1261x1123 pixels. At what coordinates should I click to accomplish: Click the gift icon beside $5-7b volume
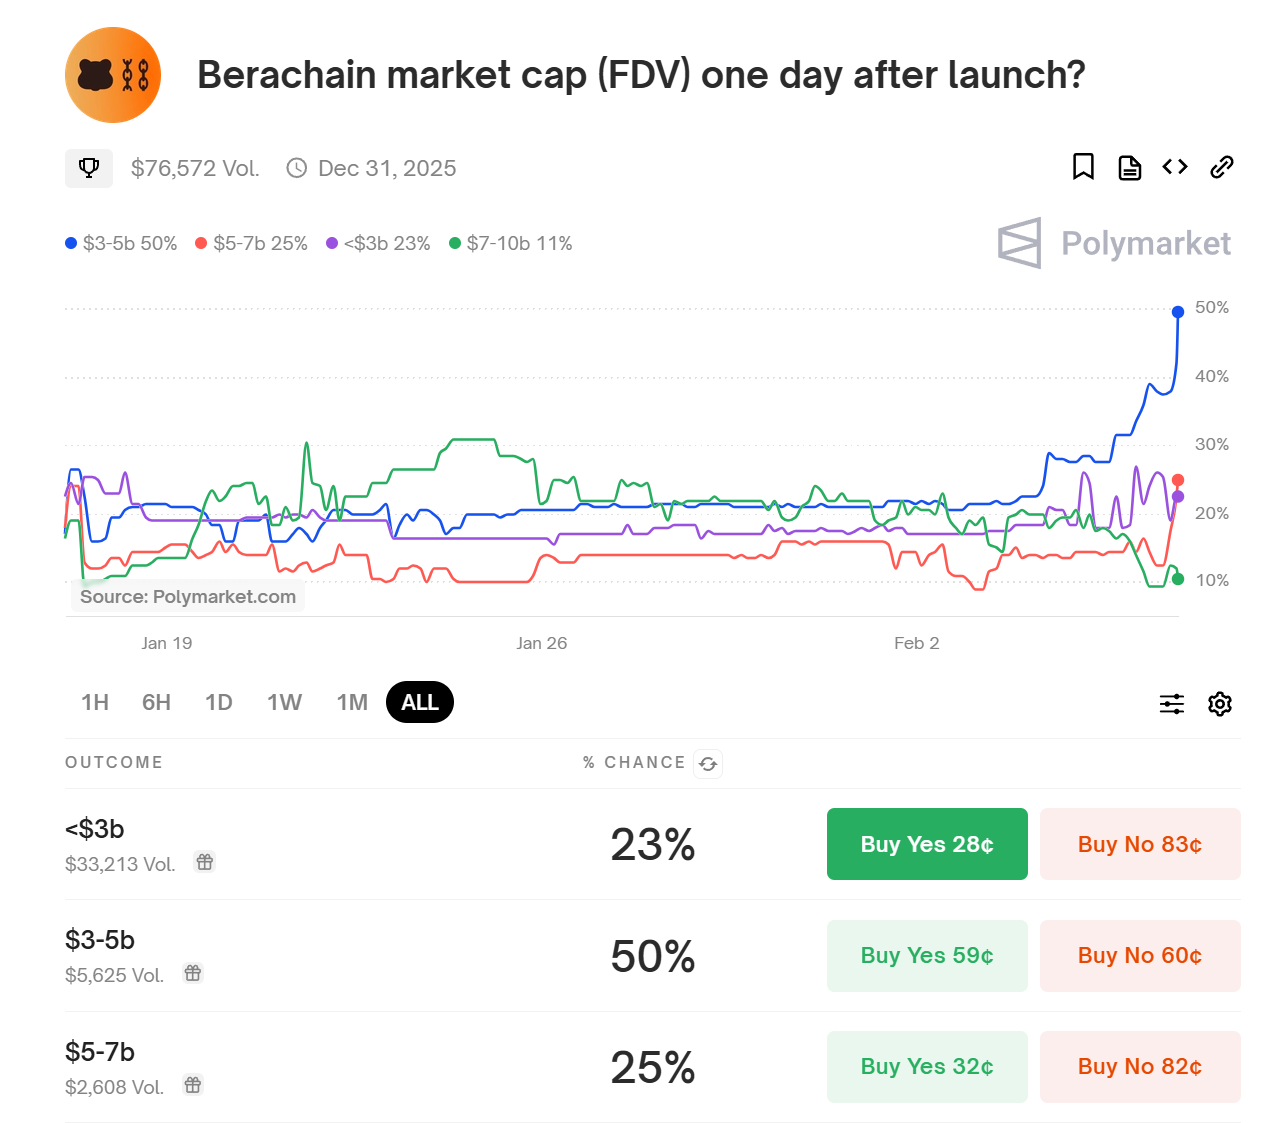pos(192,1085)
